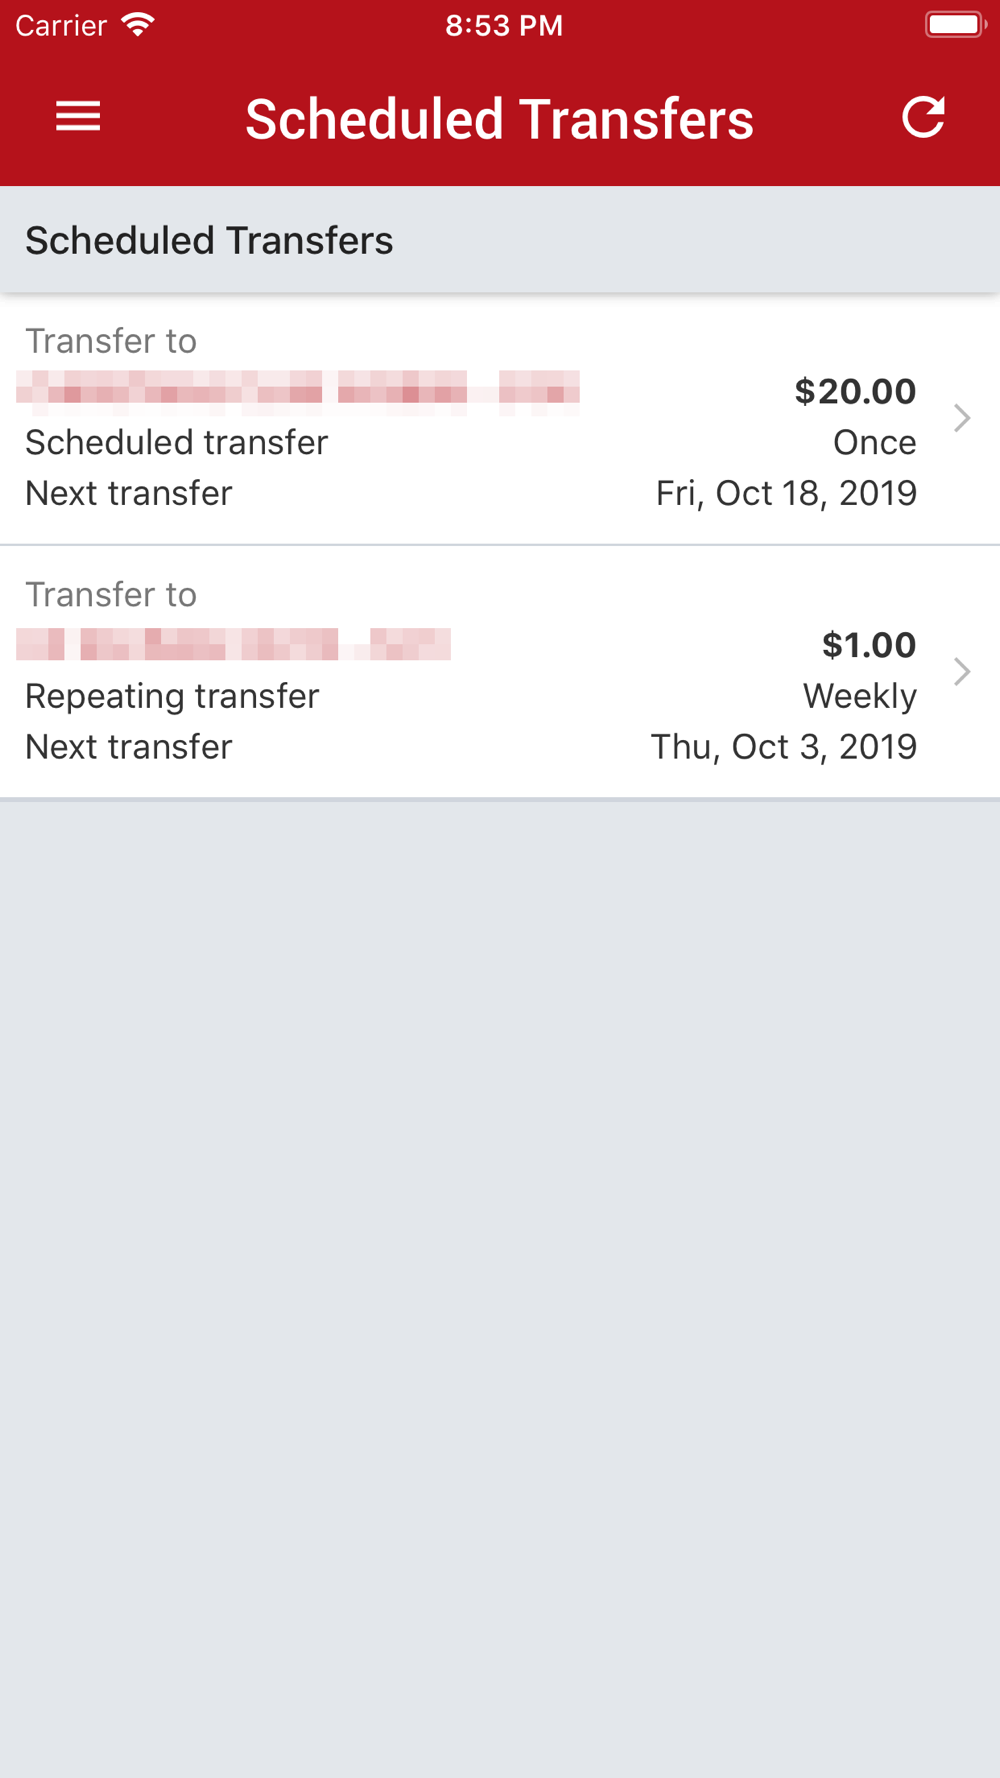Viewport: 1000px width, 1778px height.
Task: Expand the $20.00 transfer chevron
Action: pos(962,418)
